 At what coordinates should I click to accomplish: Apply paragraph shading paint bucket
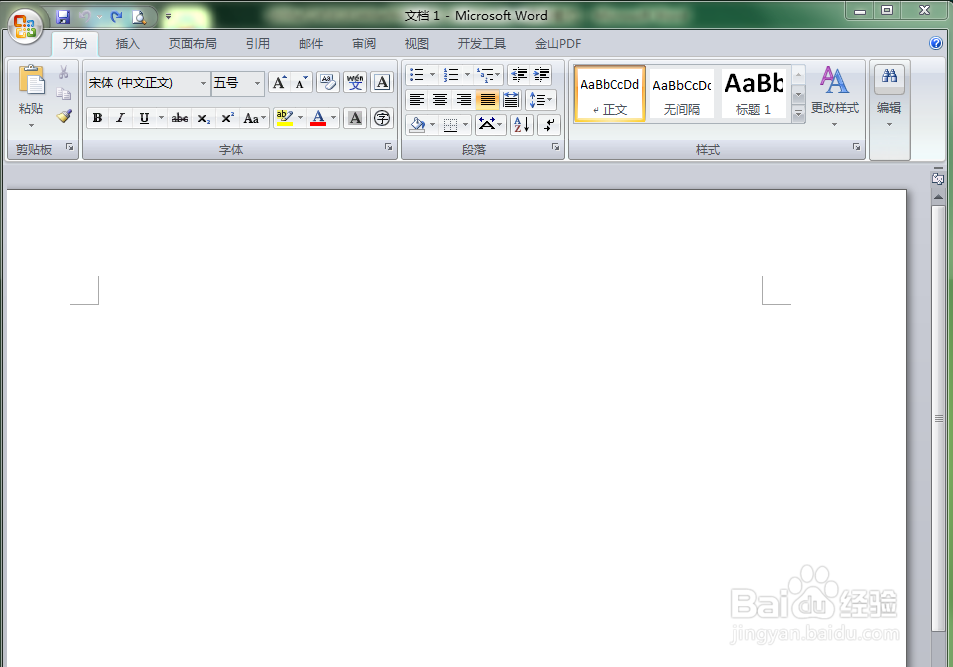click(417, 125)
